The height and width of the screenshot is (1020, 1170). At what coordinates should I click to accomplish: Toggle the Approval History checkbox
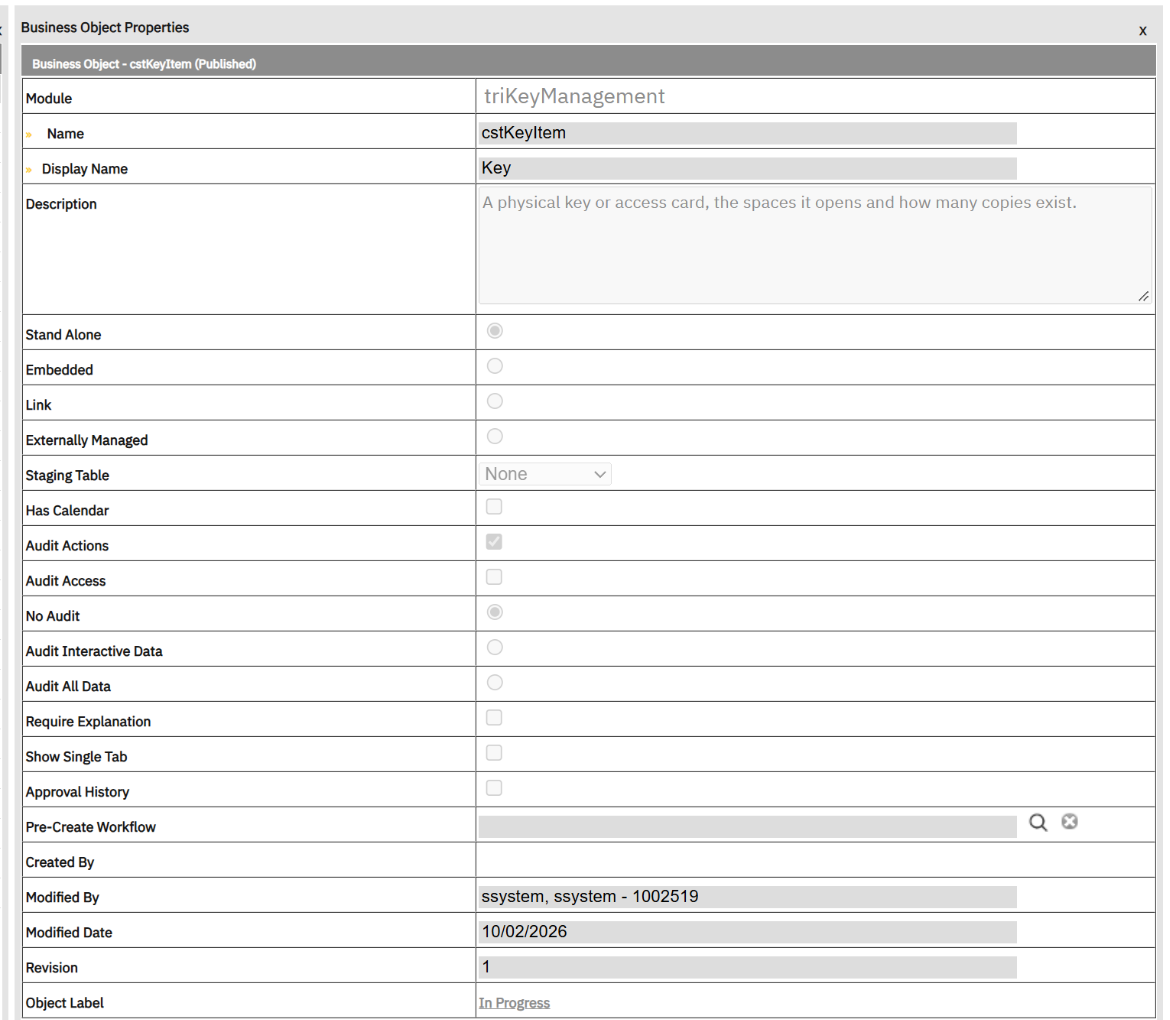[x=494, y=788]
